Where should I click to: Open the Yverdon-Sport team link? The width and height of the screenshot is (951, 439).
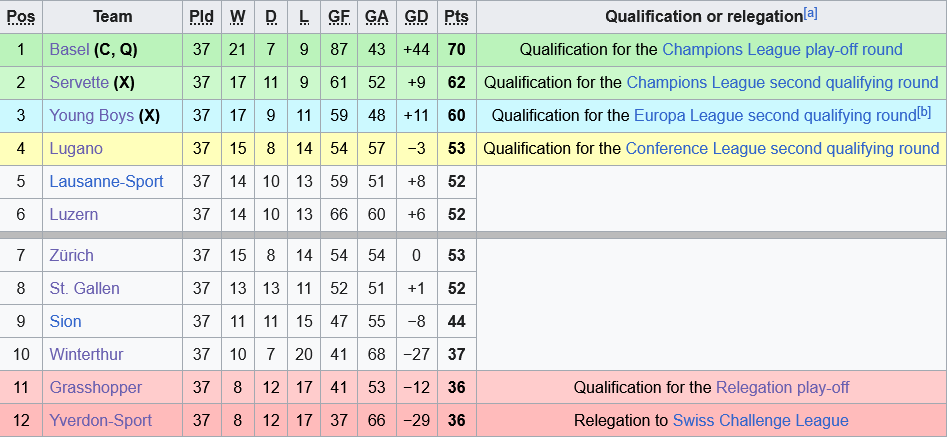point(100,420)
